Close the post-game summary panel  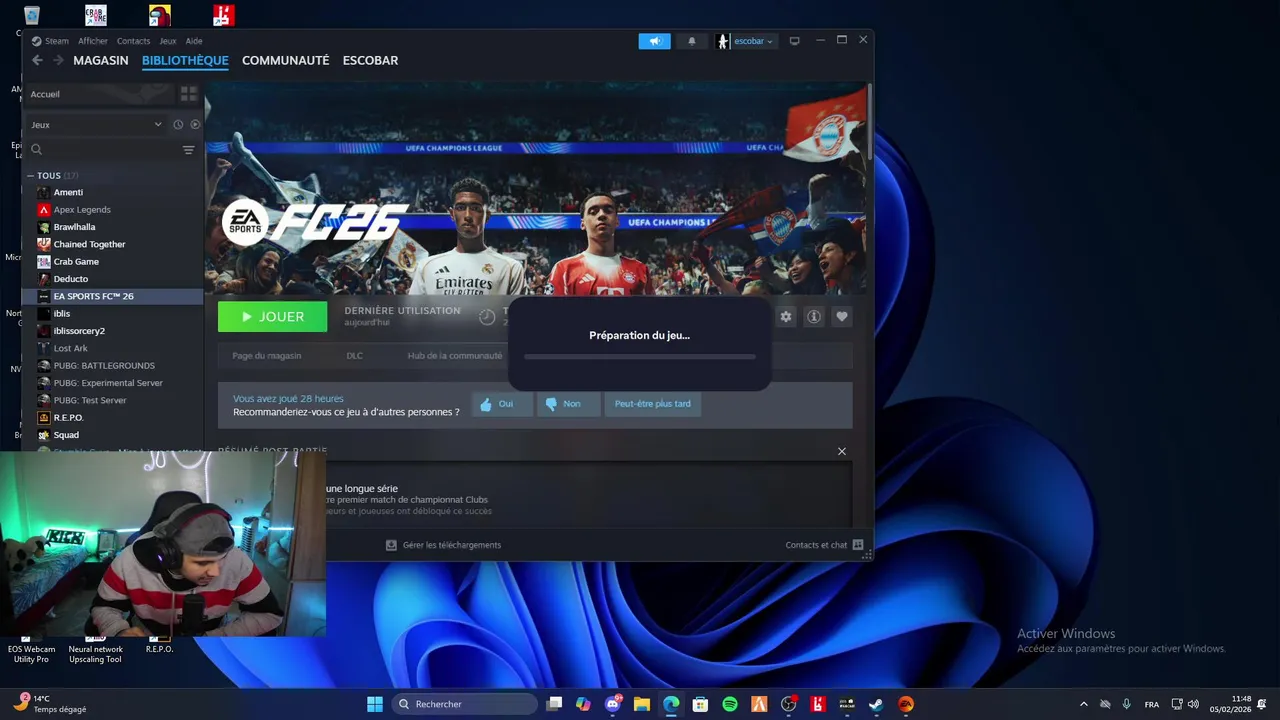[x=842, y=451]
